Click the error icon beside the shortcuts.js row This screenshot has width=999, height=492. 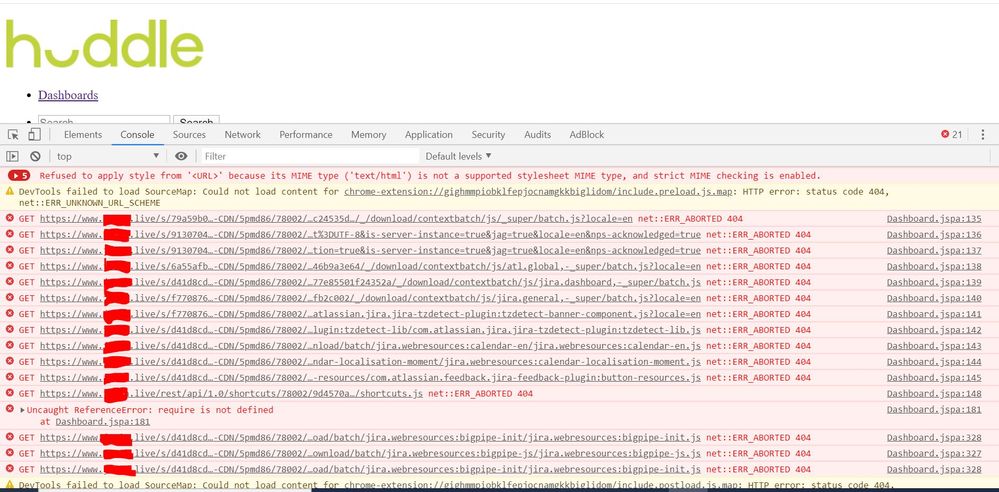pyautogui.click(x=10, y=393)
